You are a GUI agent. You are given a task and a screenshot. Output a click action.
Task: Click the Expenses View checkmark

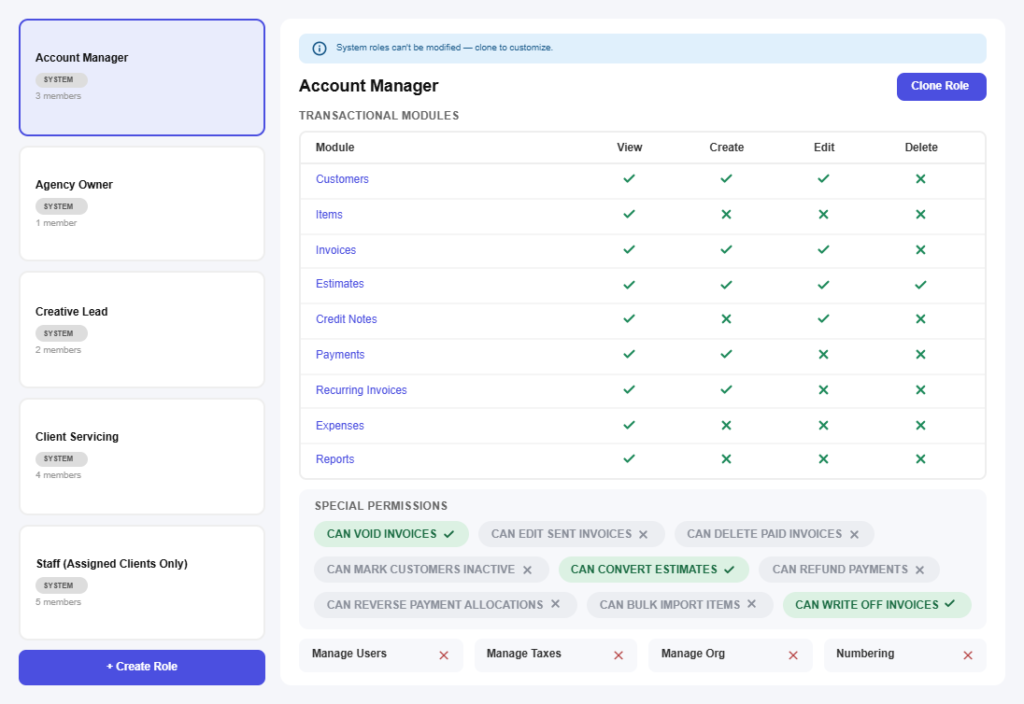click(629, 424)
